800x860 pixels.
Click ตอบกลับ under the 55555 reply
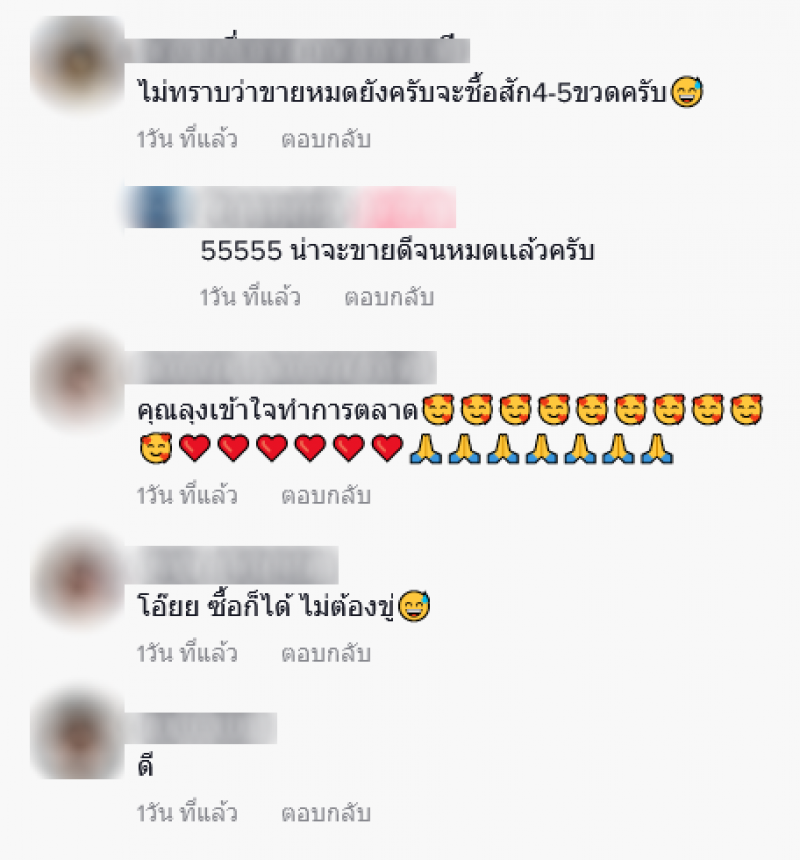tap(389, 297)
